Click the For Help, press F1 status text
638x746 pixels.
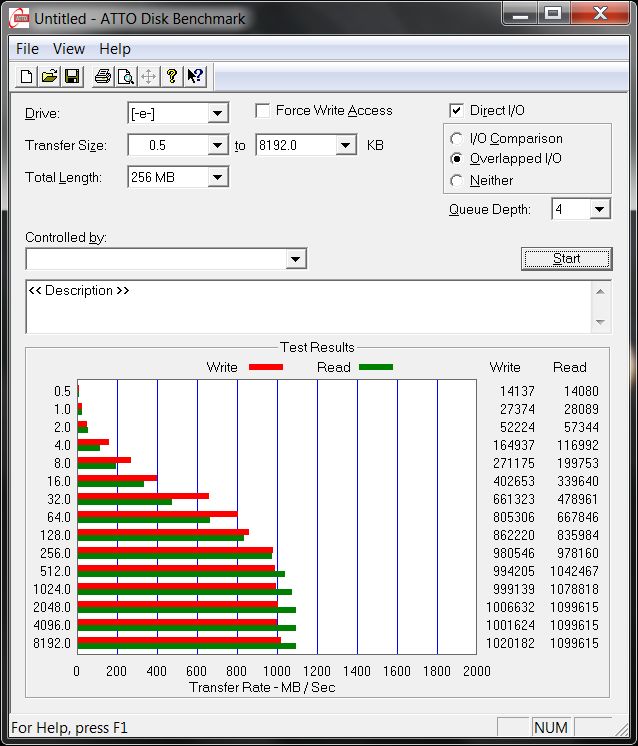(69, 728)
